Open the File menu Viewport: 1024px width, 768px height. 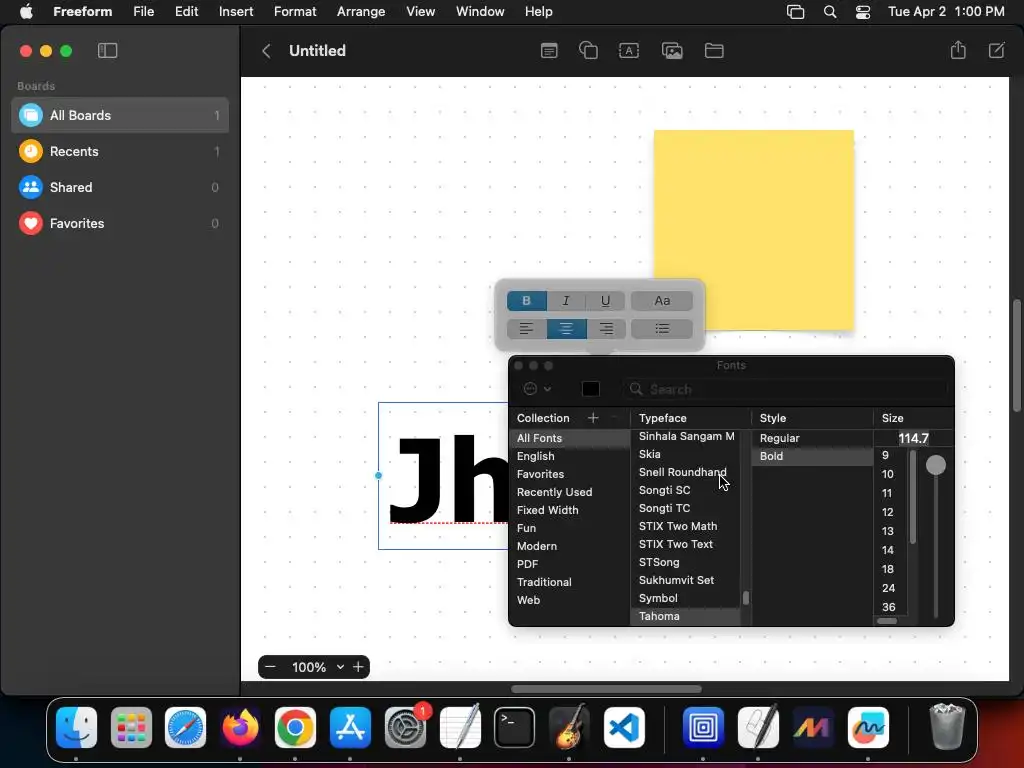click(144, 12)
